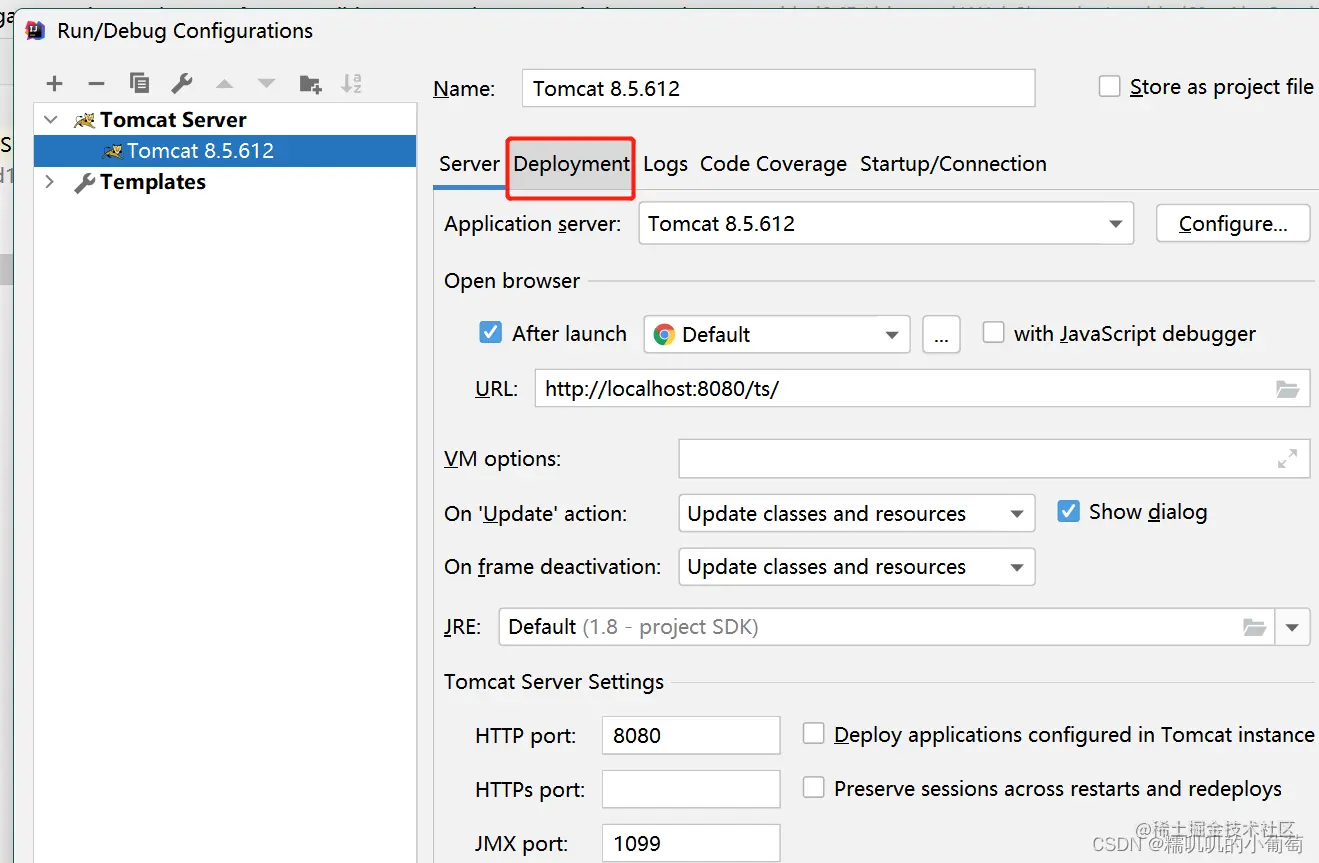Move configuration down arrow

coord(266,84)
